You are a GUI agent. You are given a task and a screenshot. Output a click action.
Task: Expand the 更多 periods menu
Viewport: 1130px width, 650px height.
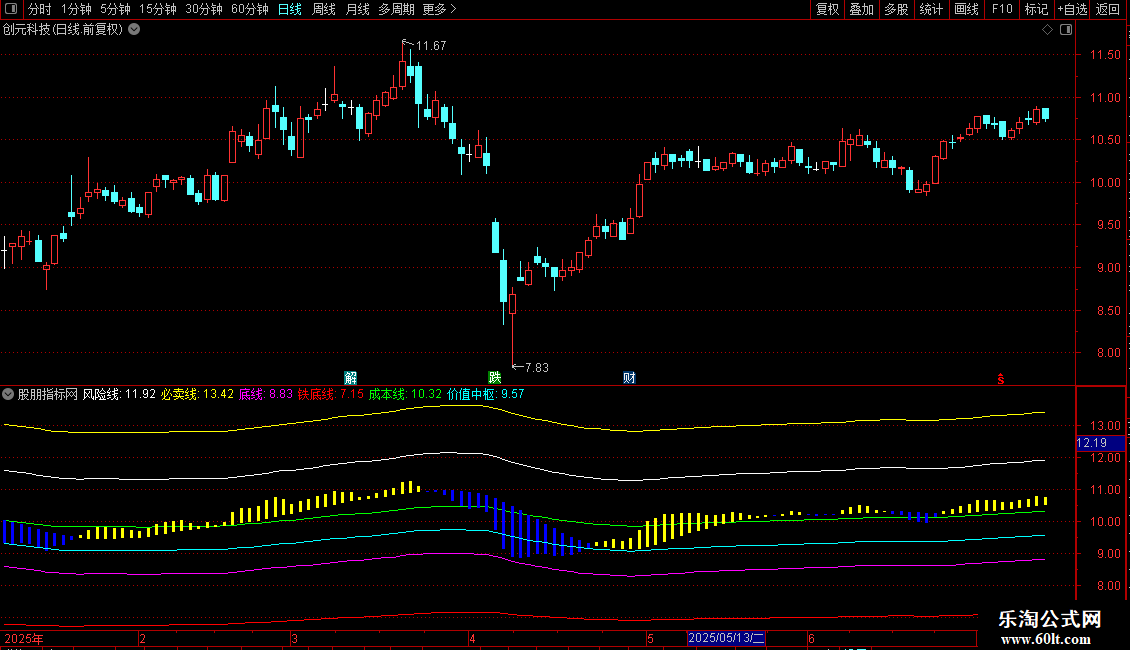[x=440, y=9]
